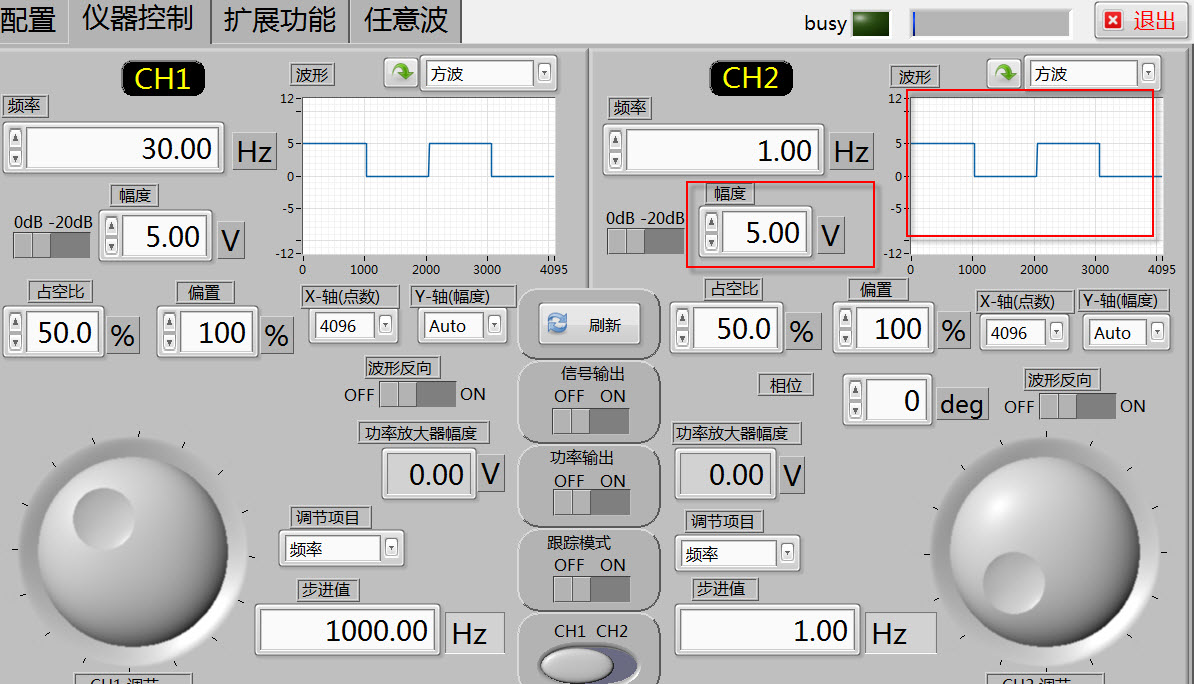This screenshot has width=1194, height=684.
Task: Click the CH2 waveform refresh arrow icon
Action: coord(1004,73)
